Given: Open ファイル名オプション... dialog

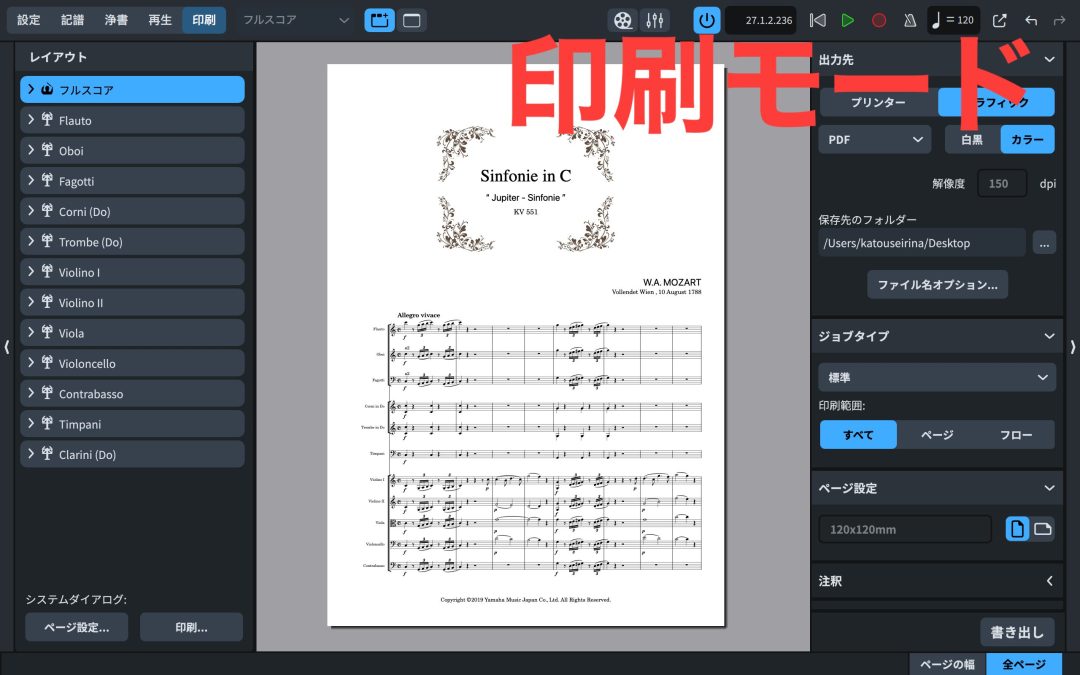Looking at the screenshot, I should [937, 285].
